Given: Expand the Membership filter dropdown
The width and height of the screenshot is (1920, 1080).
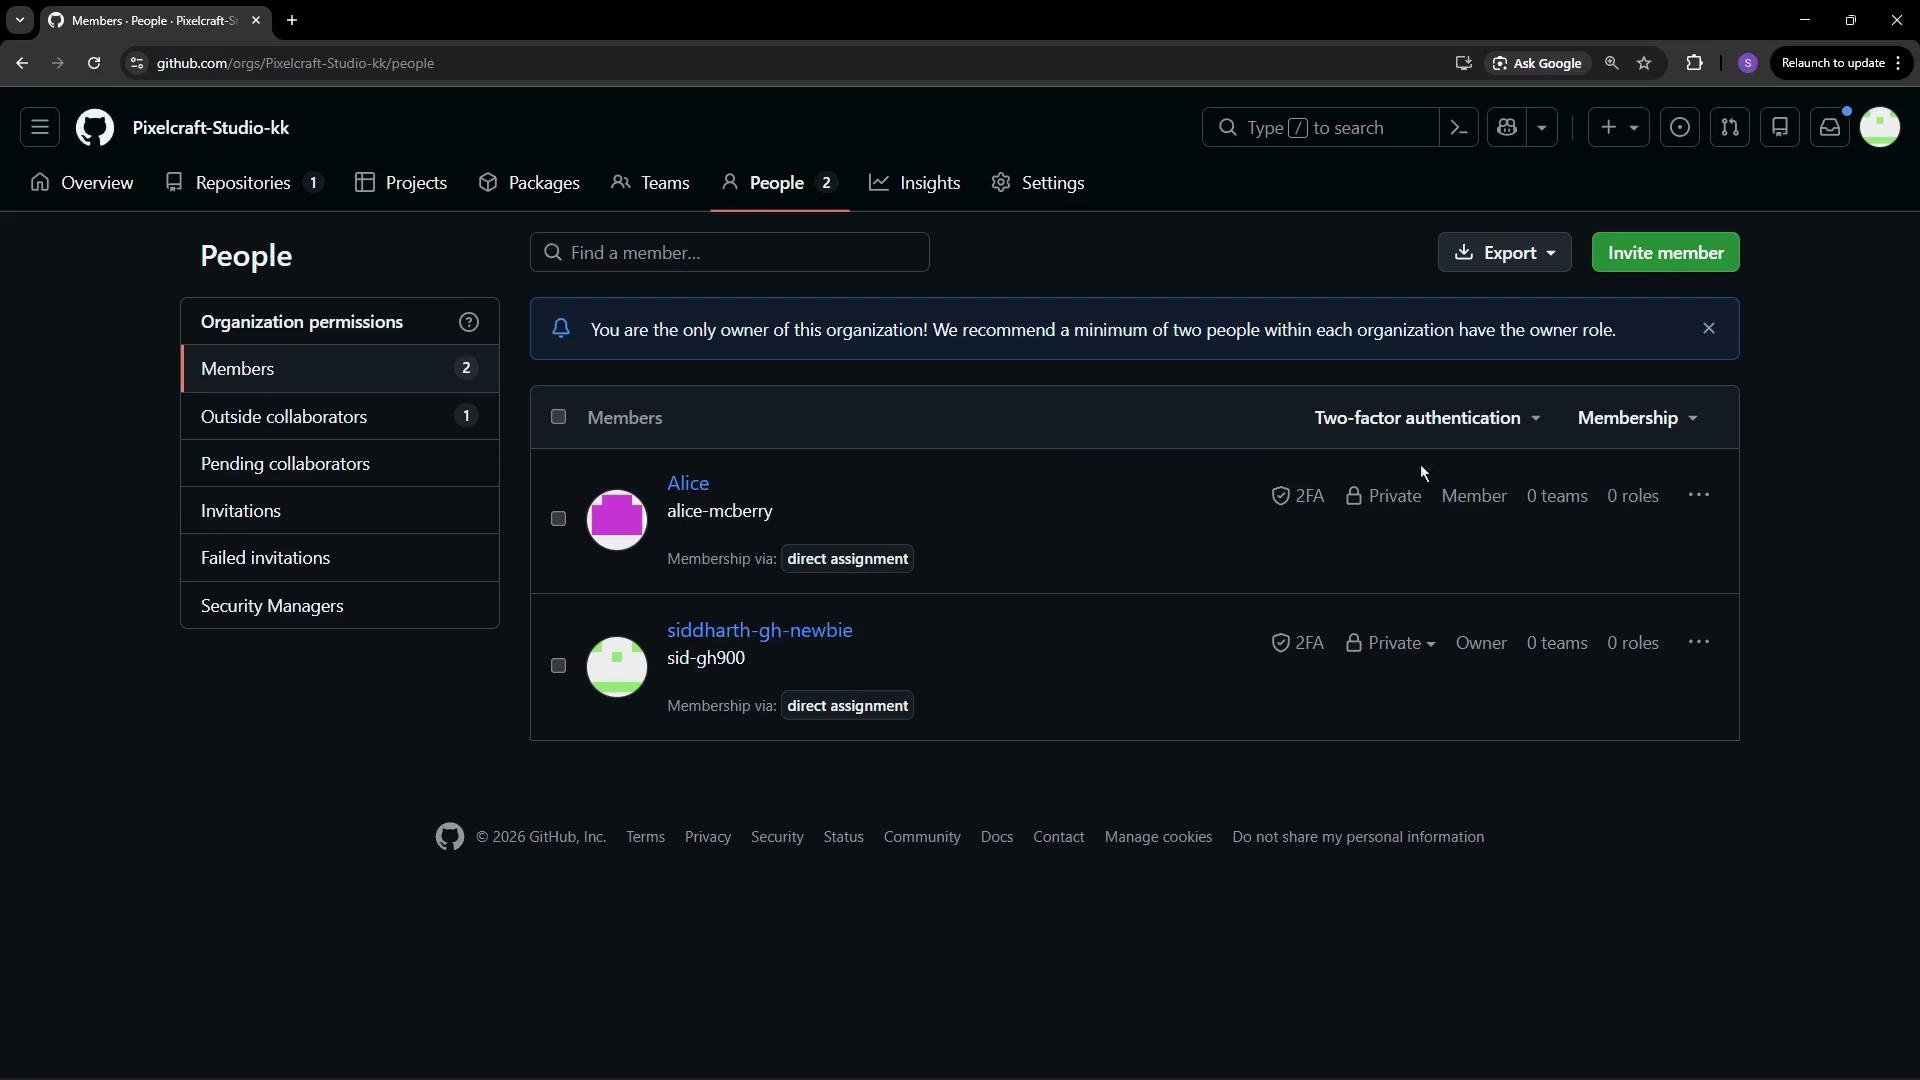Looking at the screenshot, I should 1638,418.
